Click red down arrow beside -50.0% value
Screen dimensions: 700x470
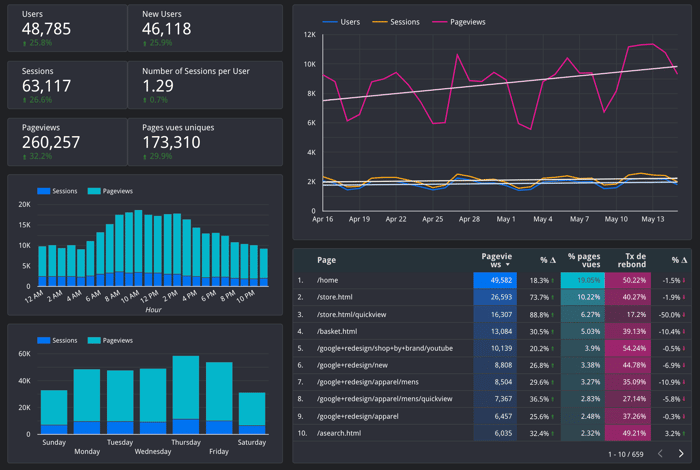684,315
